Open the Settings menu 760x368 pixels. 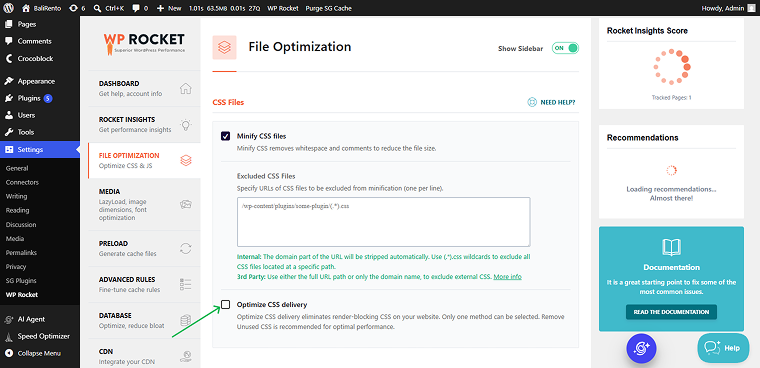click(40, 149)
